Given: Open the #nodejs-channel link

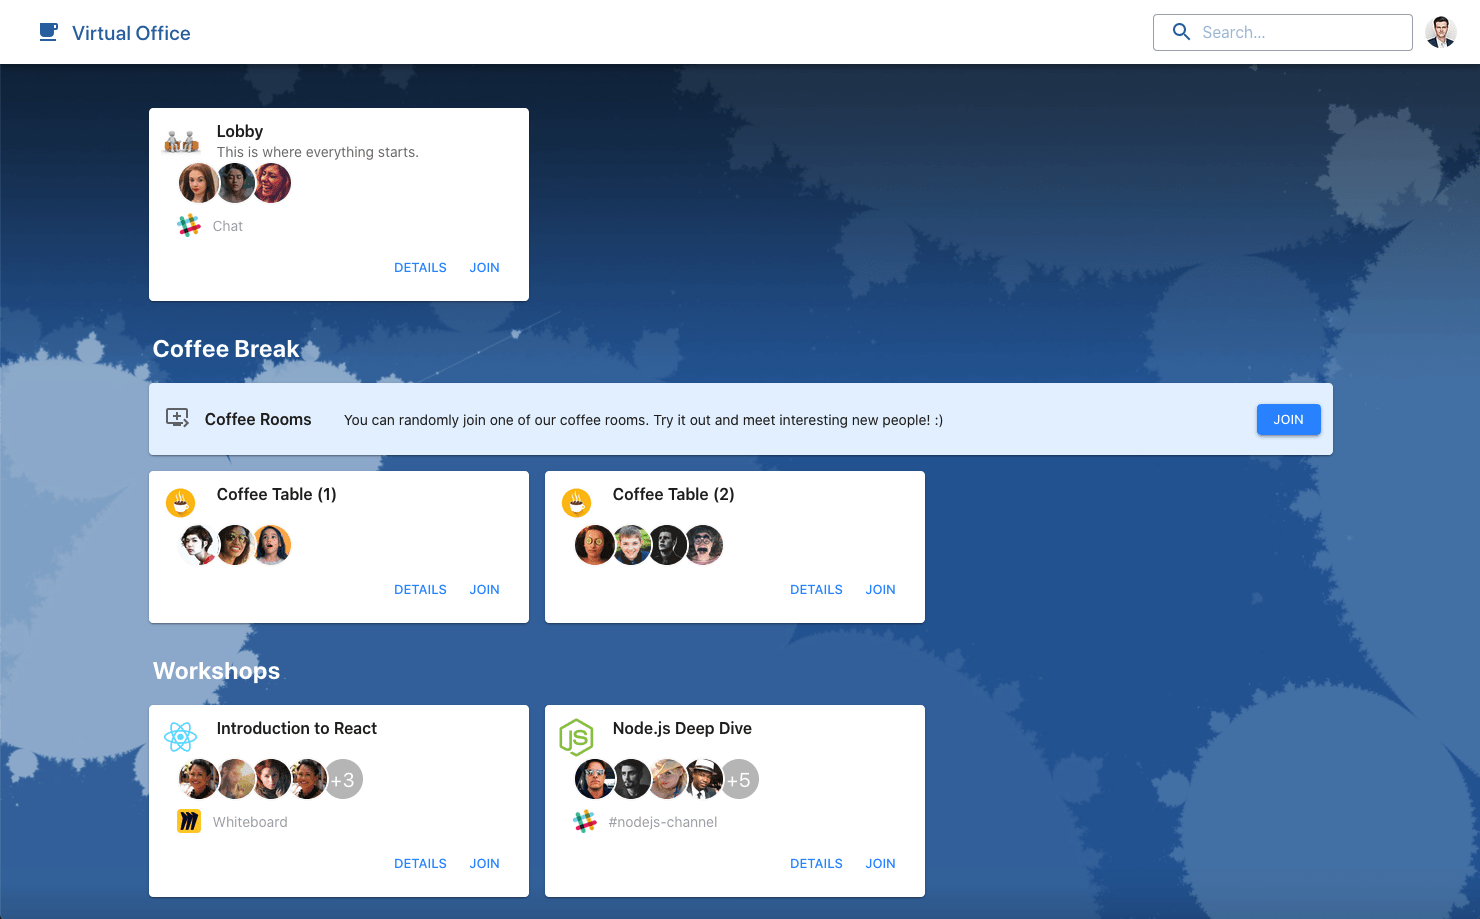Looking at the screenshot, I should [663, 822].
